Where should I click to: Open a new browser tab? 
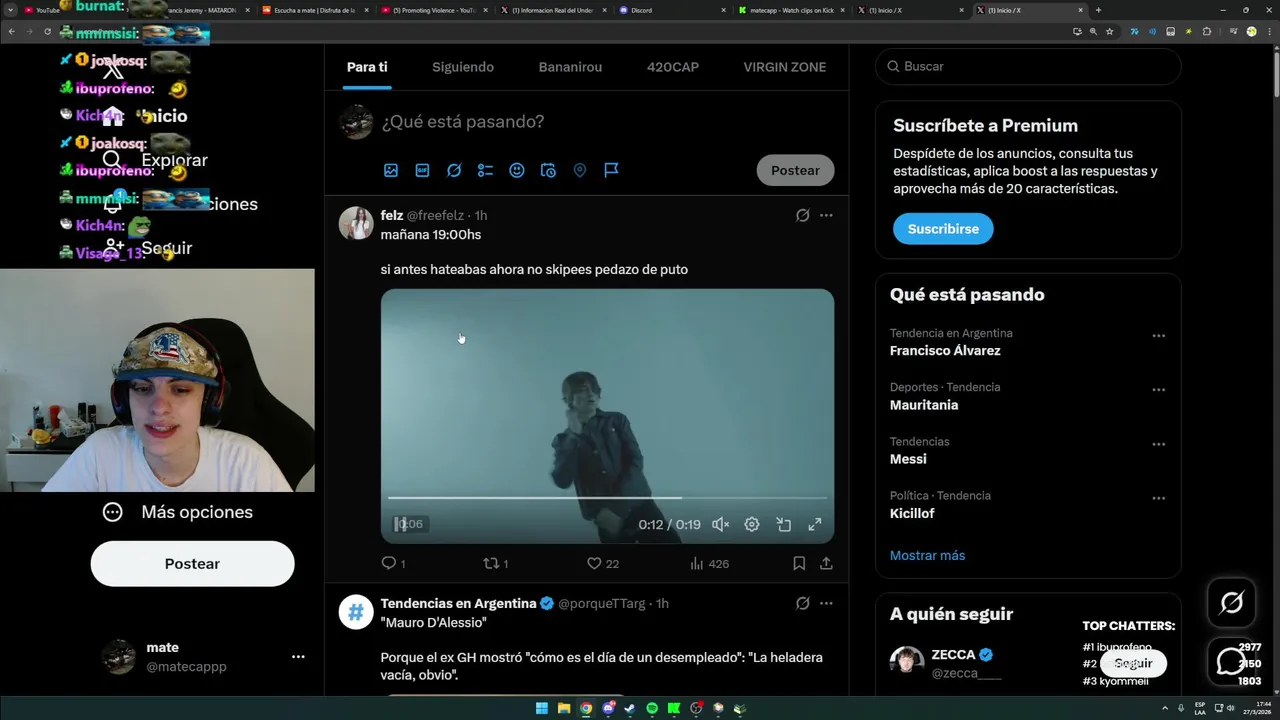pos(1098,10)
